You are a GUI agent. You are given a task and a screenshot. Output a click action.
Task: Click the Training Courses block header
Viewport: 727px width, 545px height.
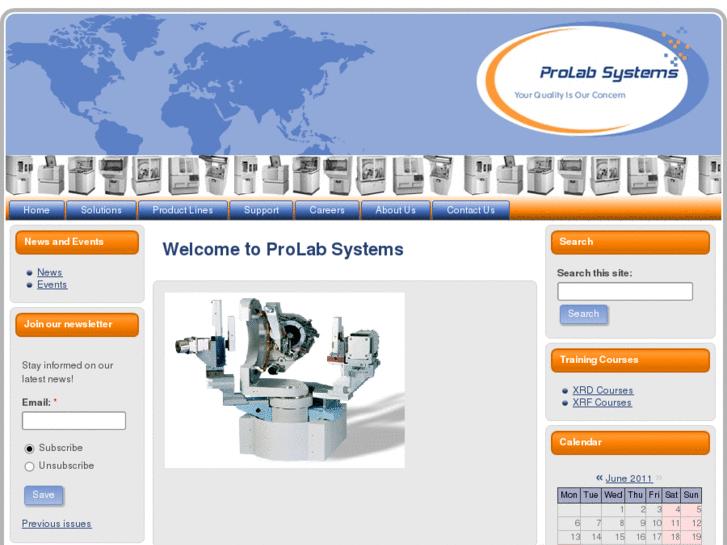click(x=630, y=360)
